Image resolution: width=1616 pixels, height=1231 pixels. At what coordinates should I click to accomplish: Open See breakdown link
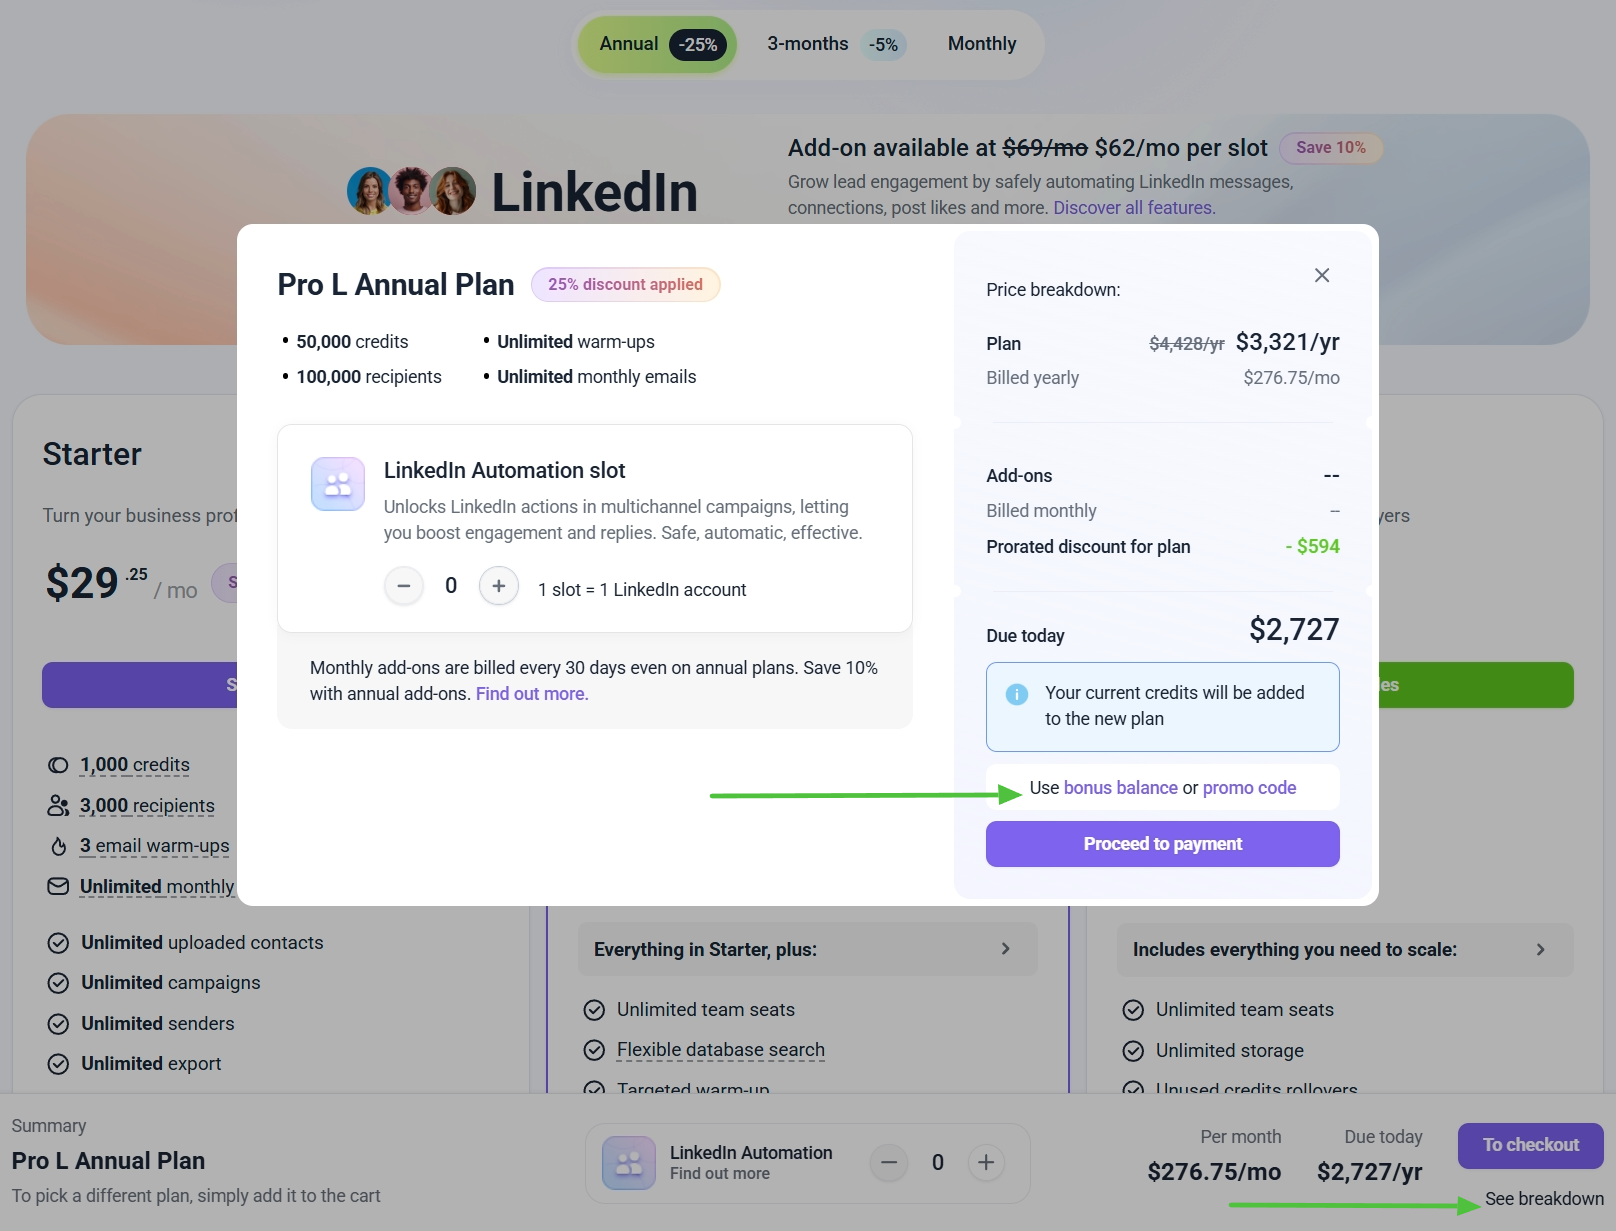[1544, 1199]
